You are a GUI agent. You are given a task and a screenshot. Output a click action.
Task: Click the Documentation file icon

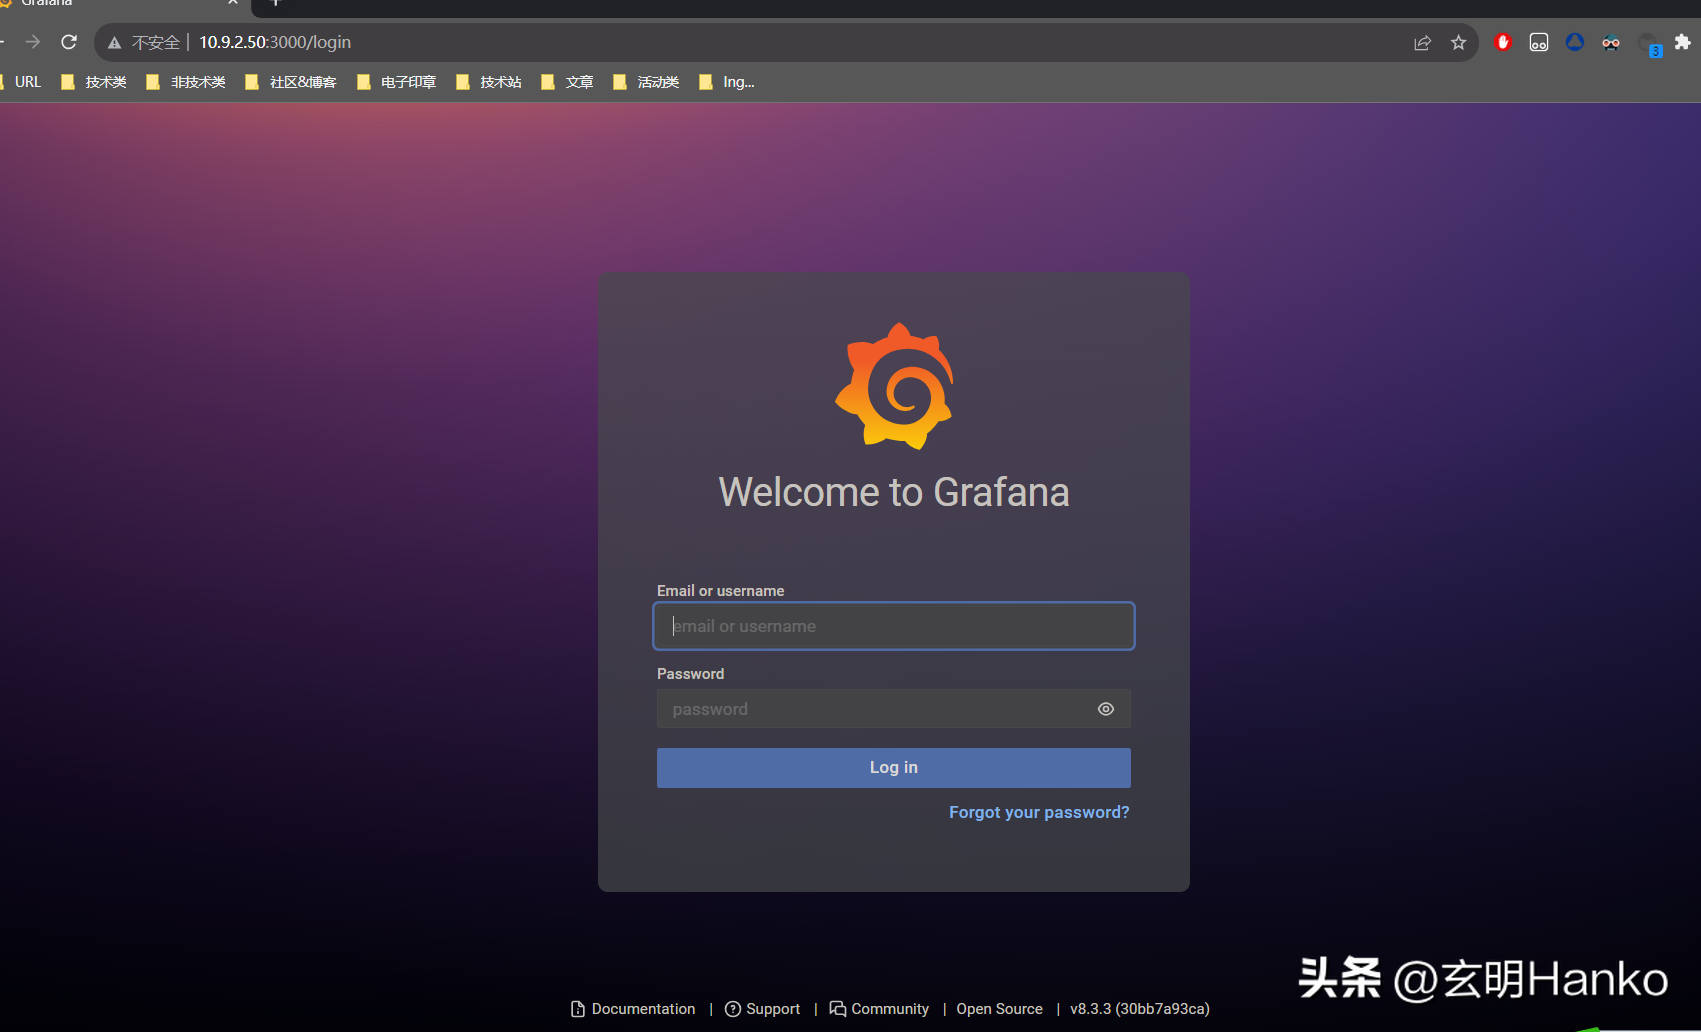[x=577, y=1009]
